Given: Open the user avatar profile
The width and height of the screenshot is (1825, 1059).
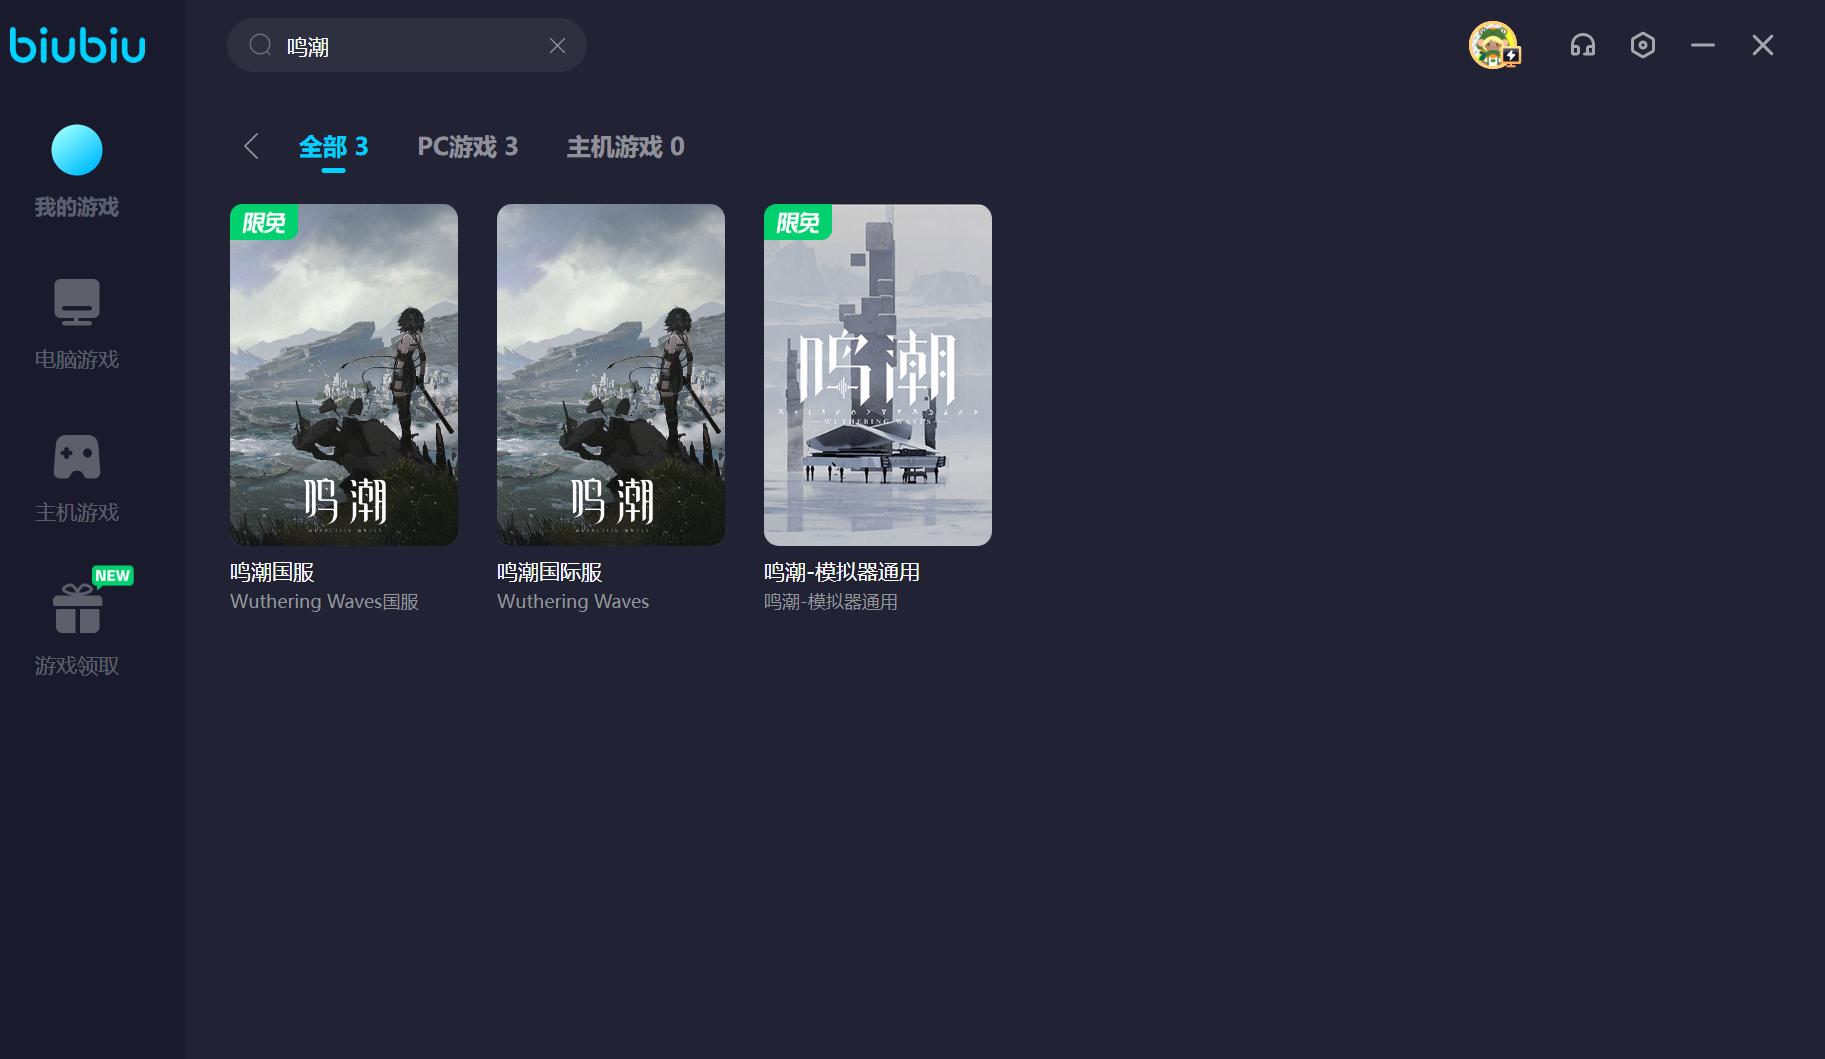Looking at the screenshot, I should point(1493,45).
